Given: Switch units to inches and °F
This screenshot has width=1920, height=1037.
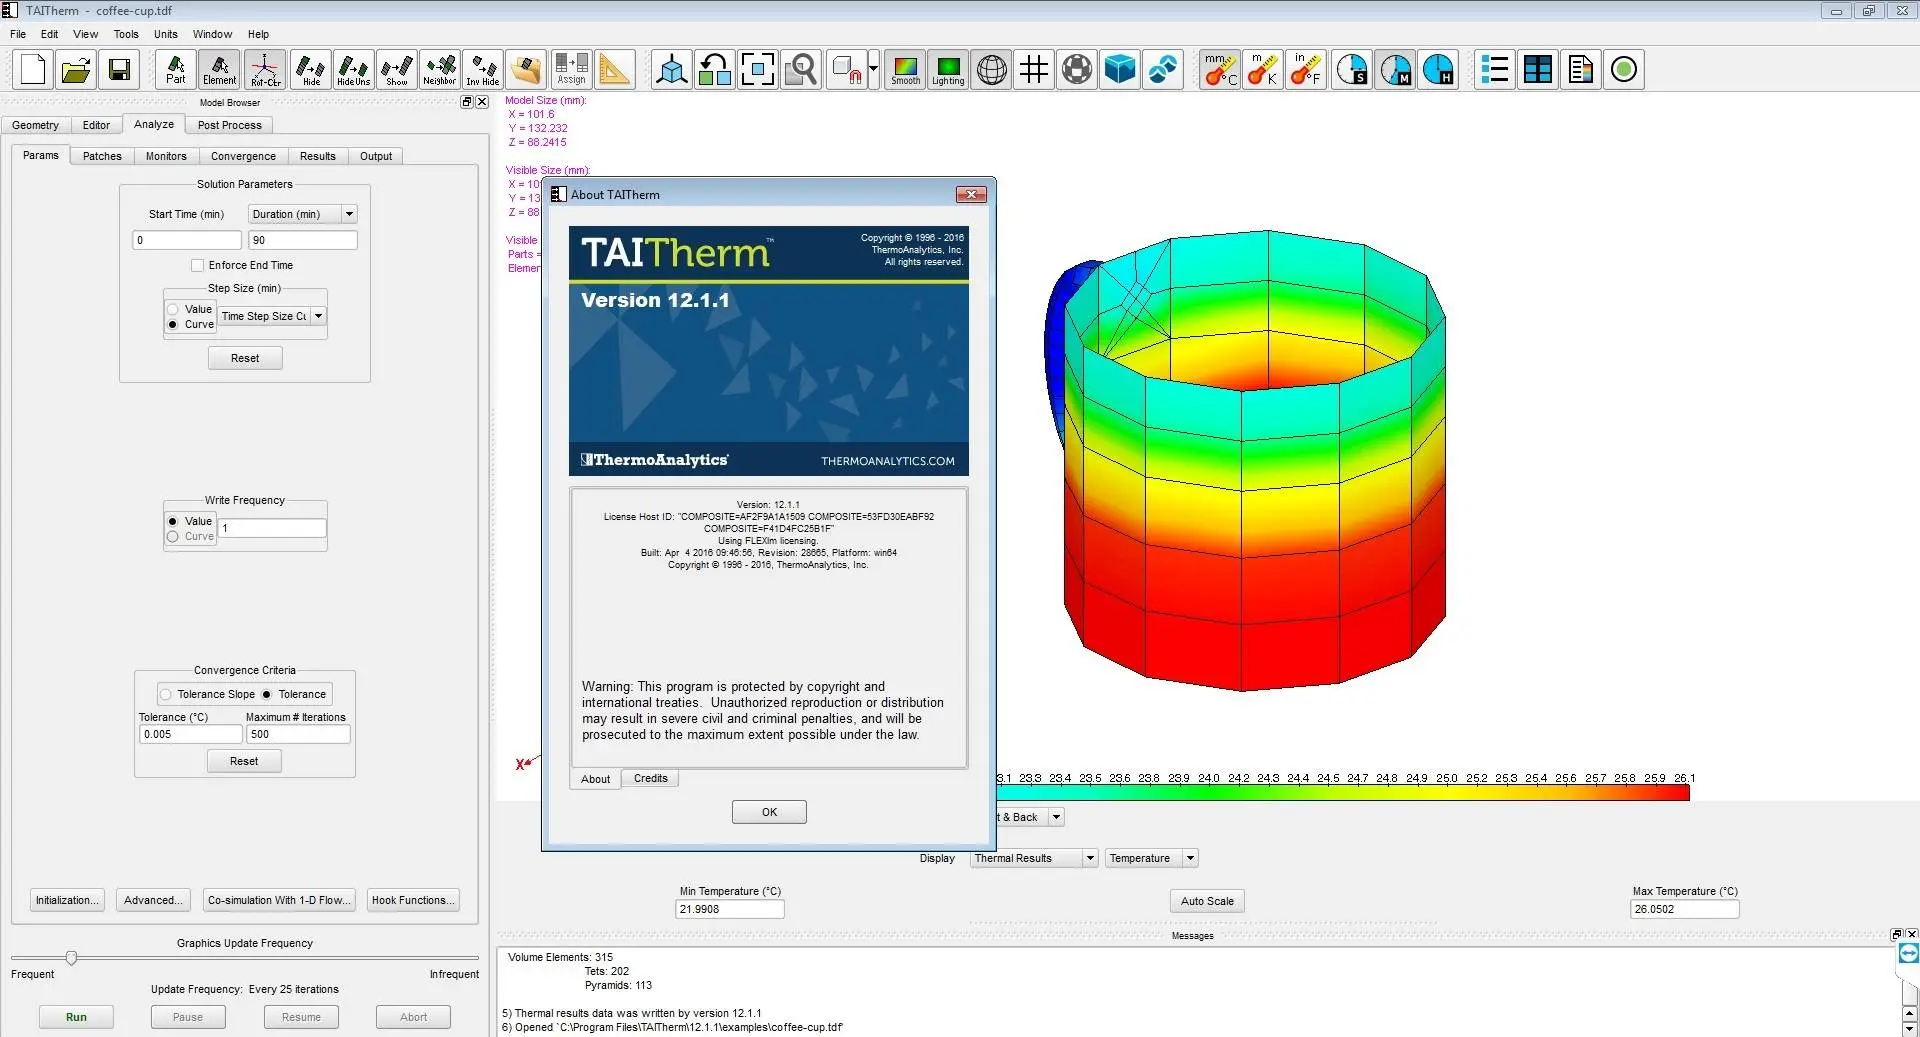Looking at the screenshot, I should click(1306, 70).
